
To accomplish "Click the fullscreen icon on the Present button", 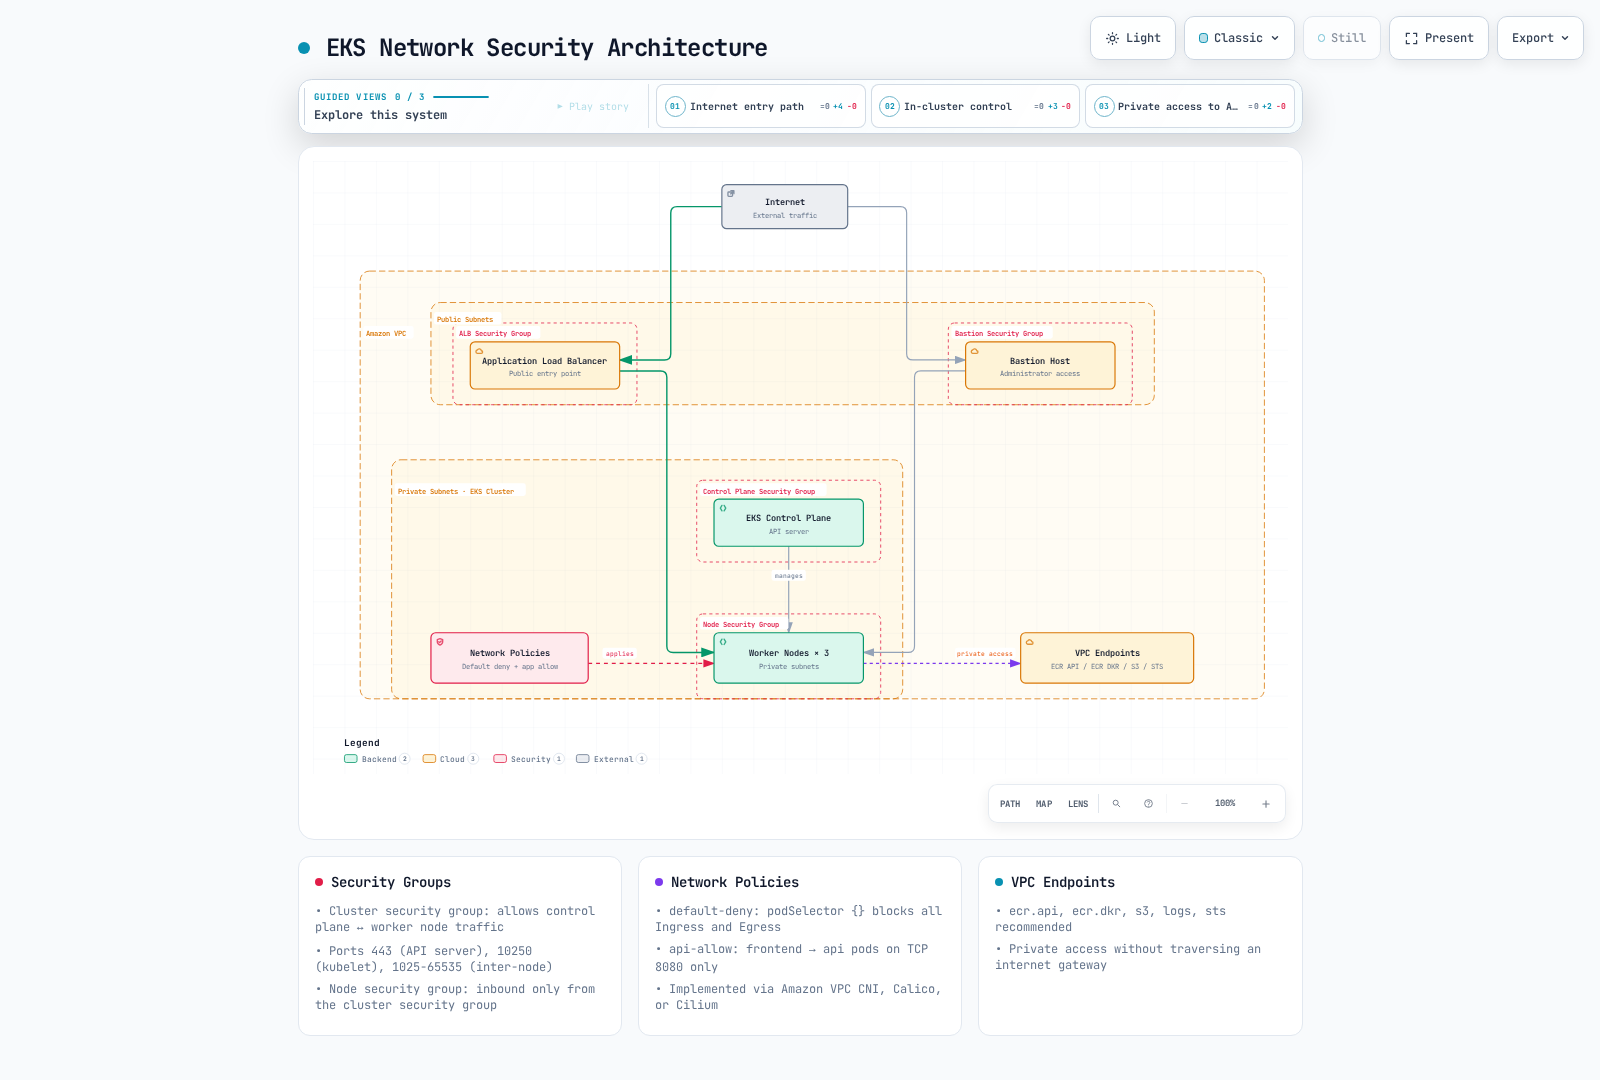I will click(x=1411, y=38).
